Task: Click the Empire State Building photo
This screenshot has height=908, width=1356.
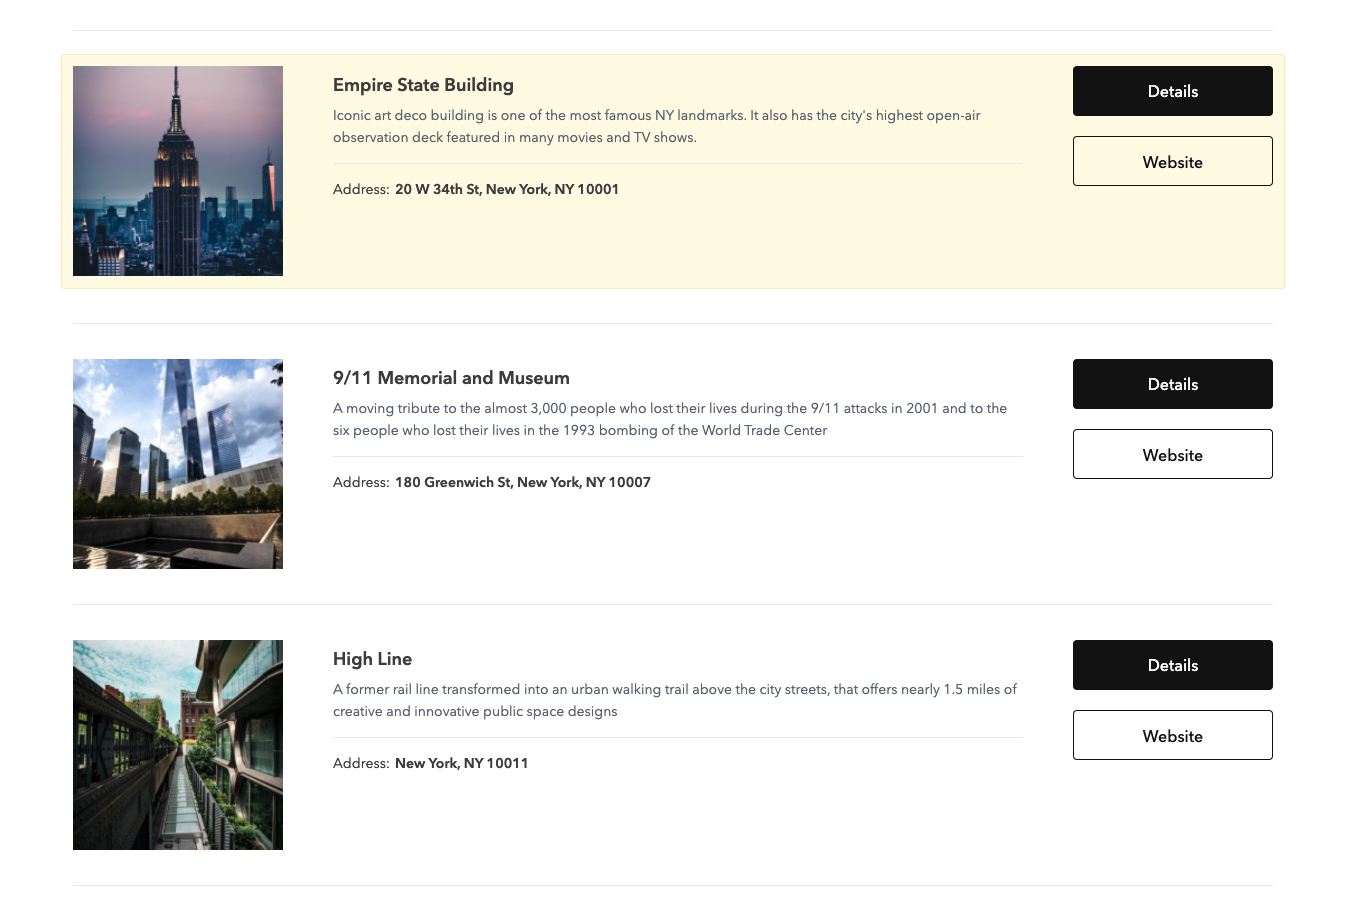Action: click(x=178, y=171)
